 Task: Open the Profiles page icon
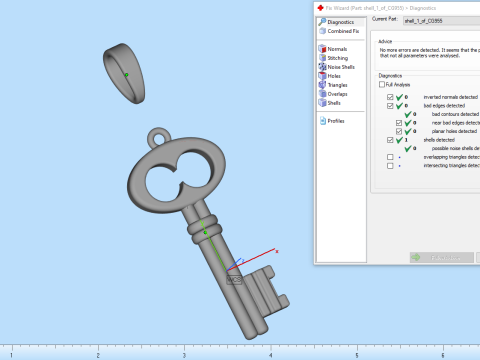tap(323, 121)
